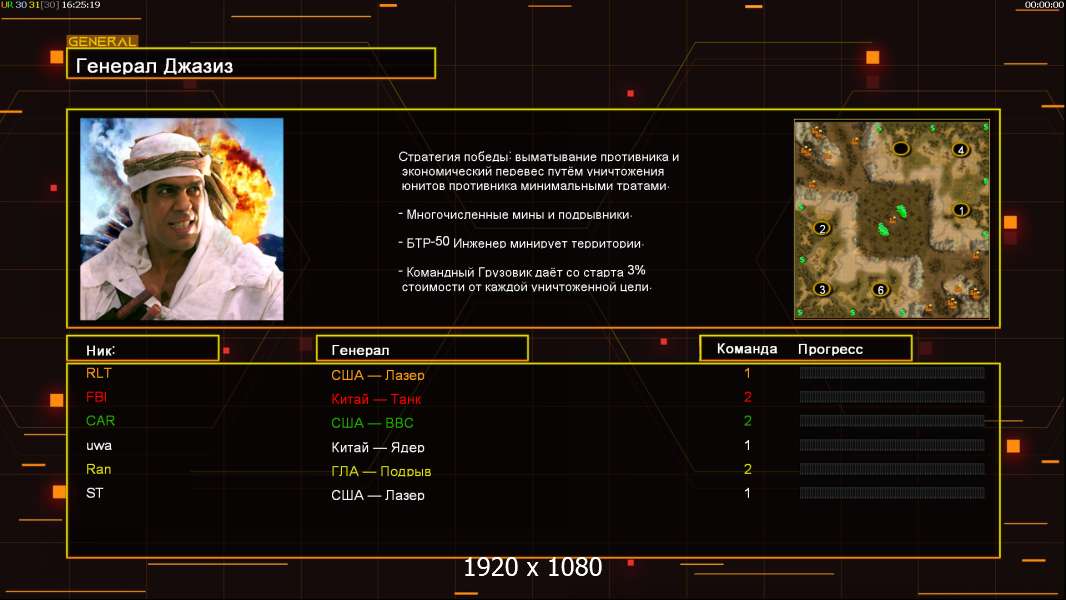Click 'Китай — Ядер' general entry
Screen dimensions: 1066x600
(378, 447)
